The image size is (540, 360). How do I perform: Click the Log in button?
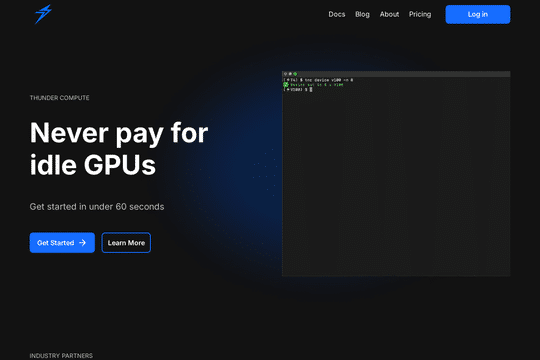(478, 14)
